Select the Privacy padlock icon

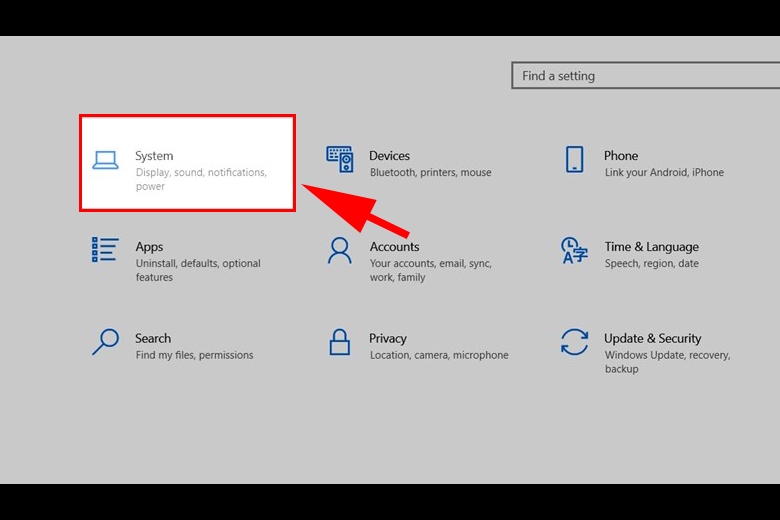[x=340, y=342]
